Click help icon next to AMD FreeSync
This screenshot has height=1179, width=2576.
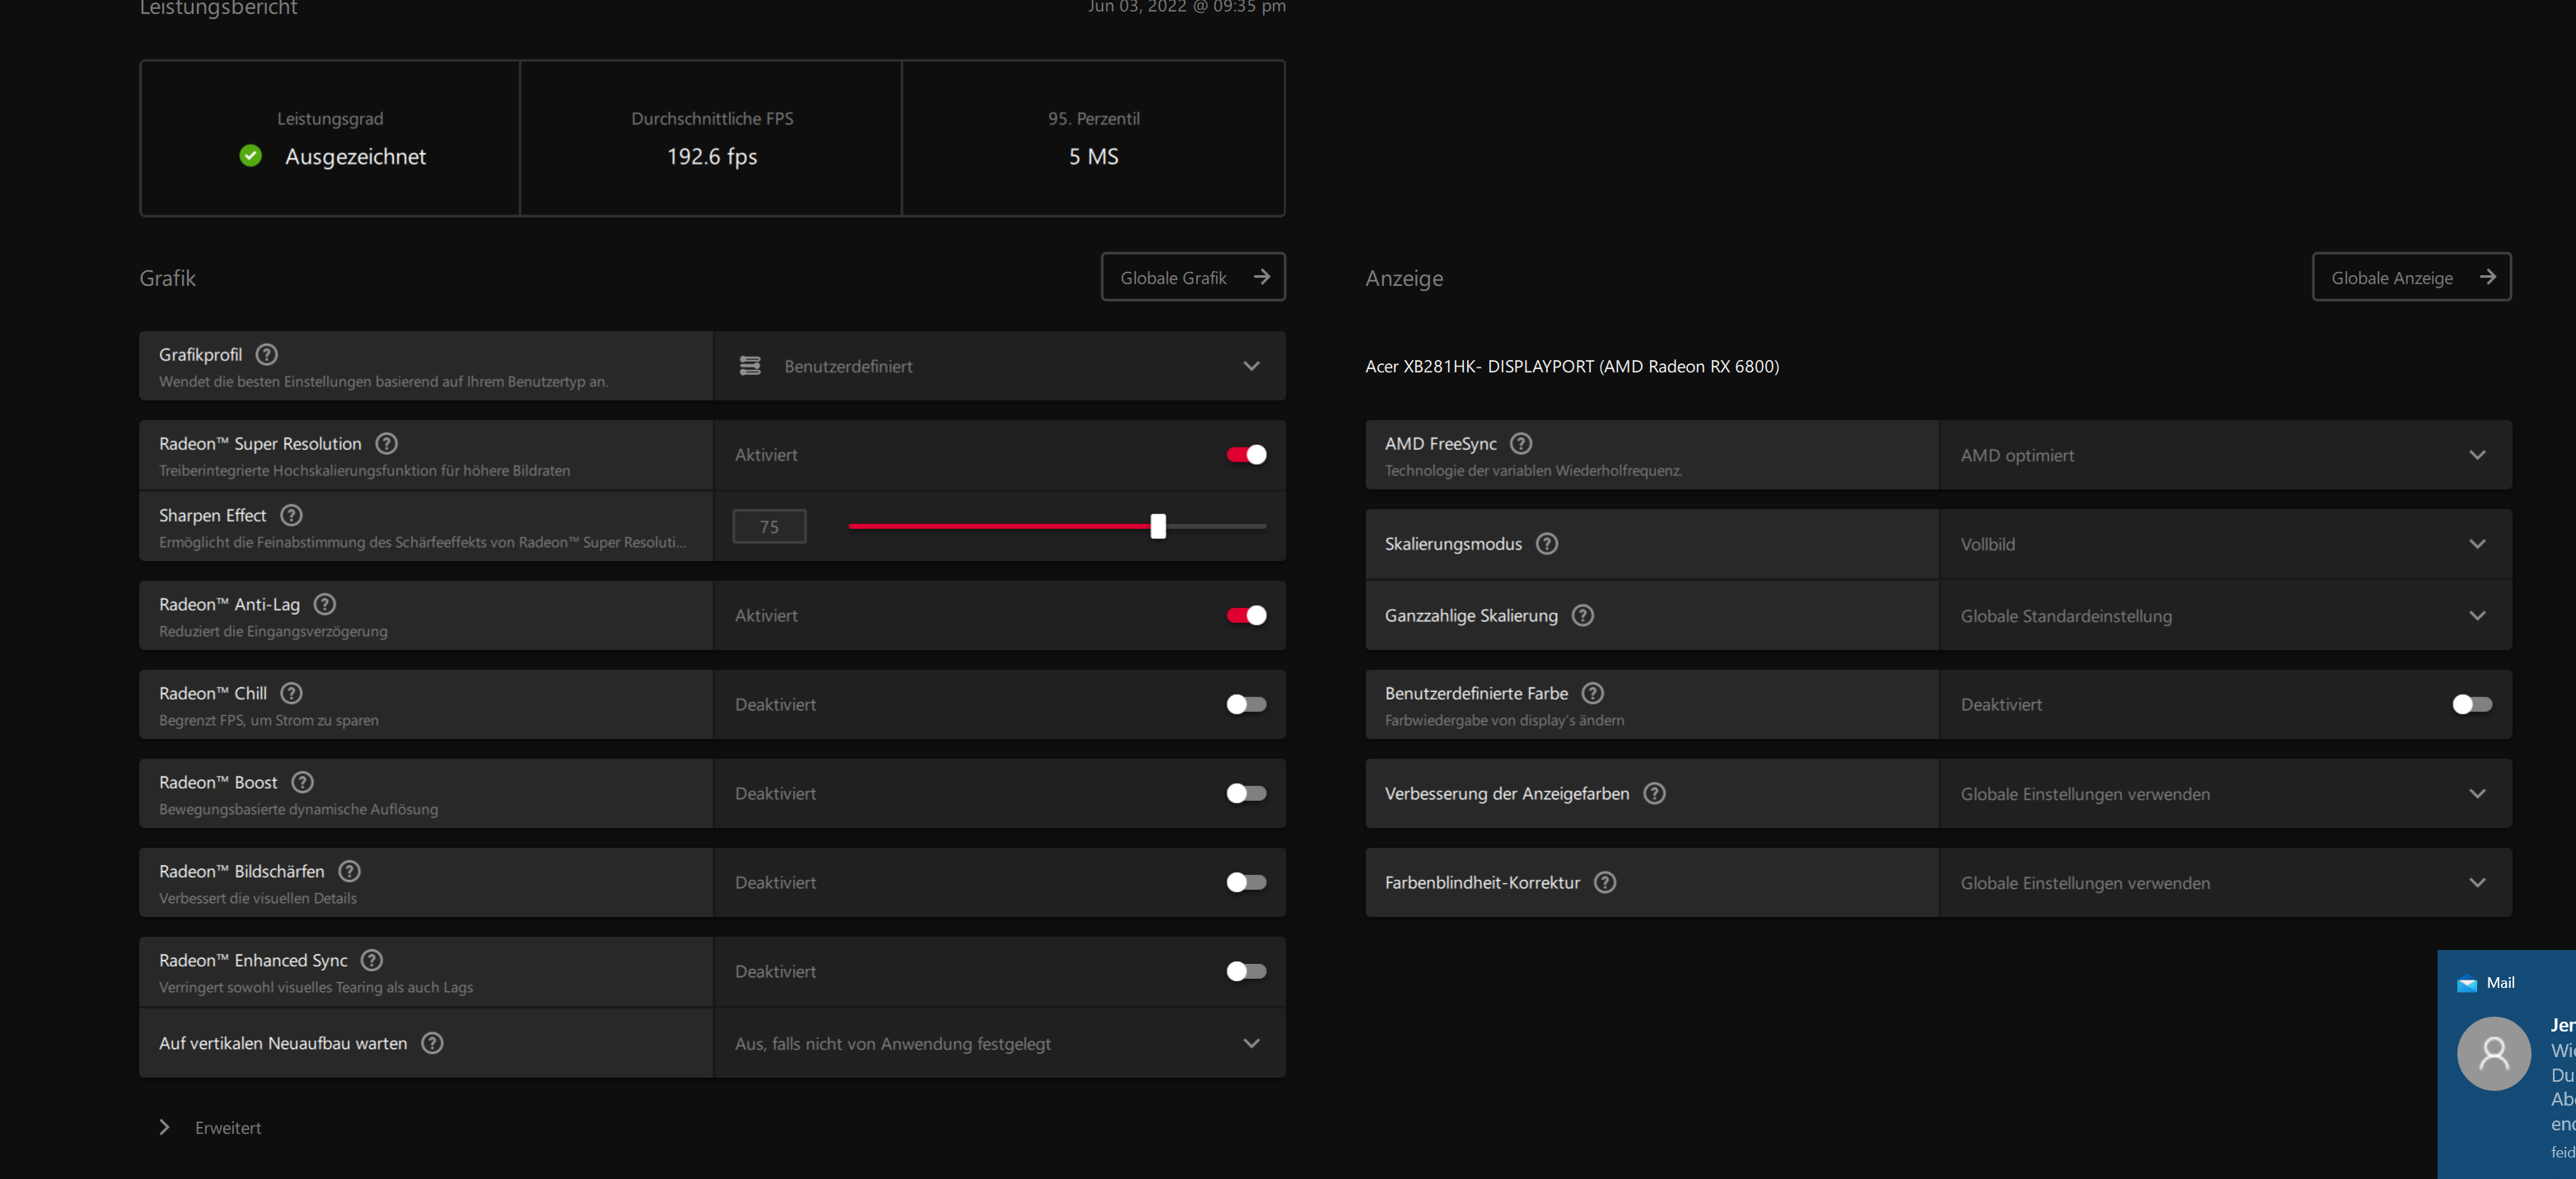coord(1521,443)
